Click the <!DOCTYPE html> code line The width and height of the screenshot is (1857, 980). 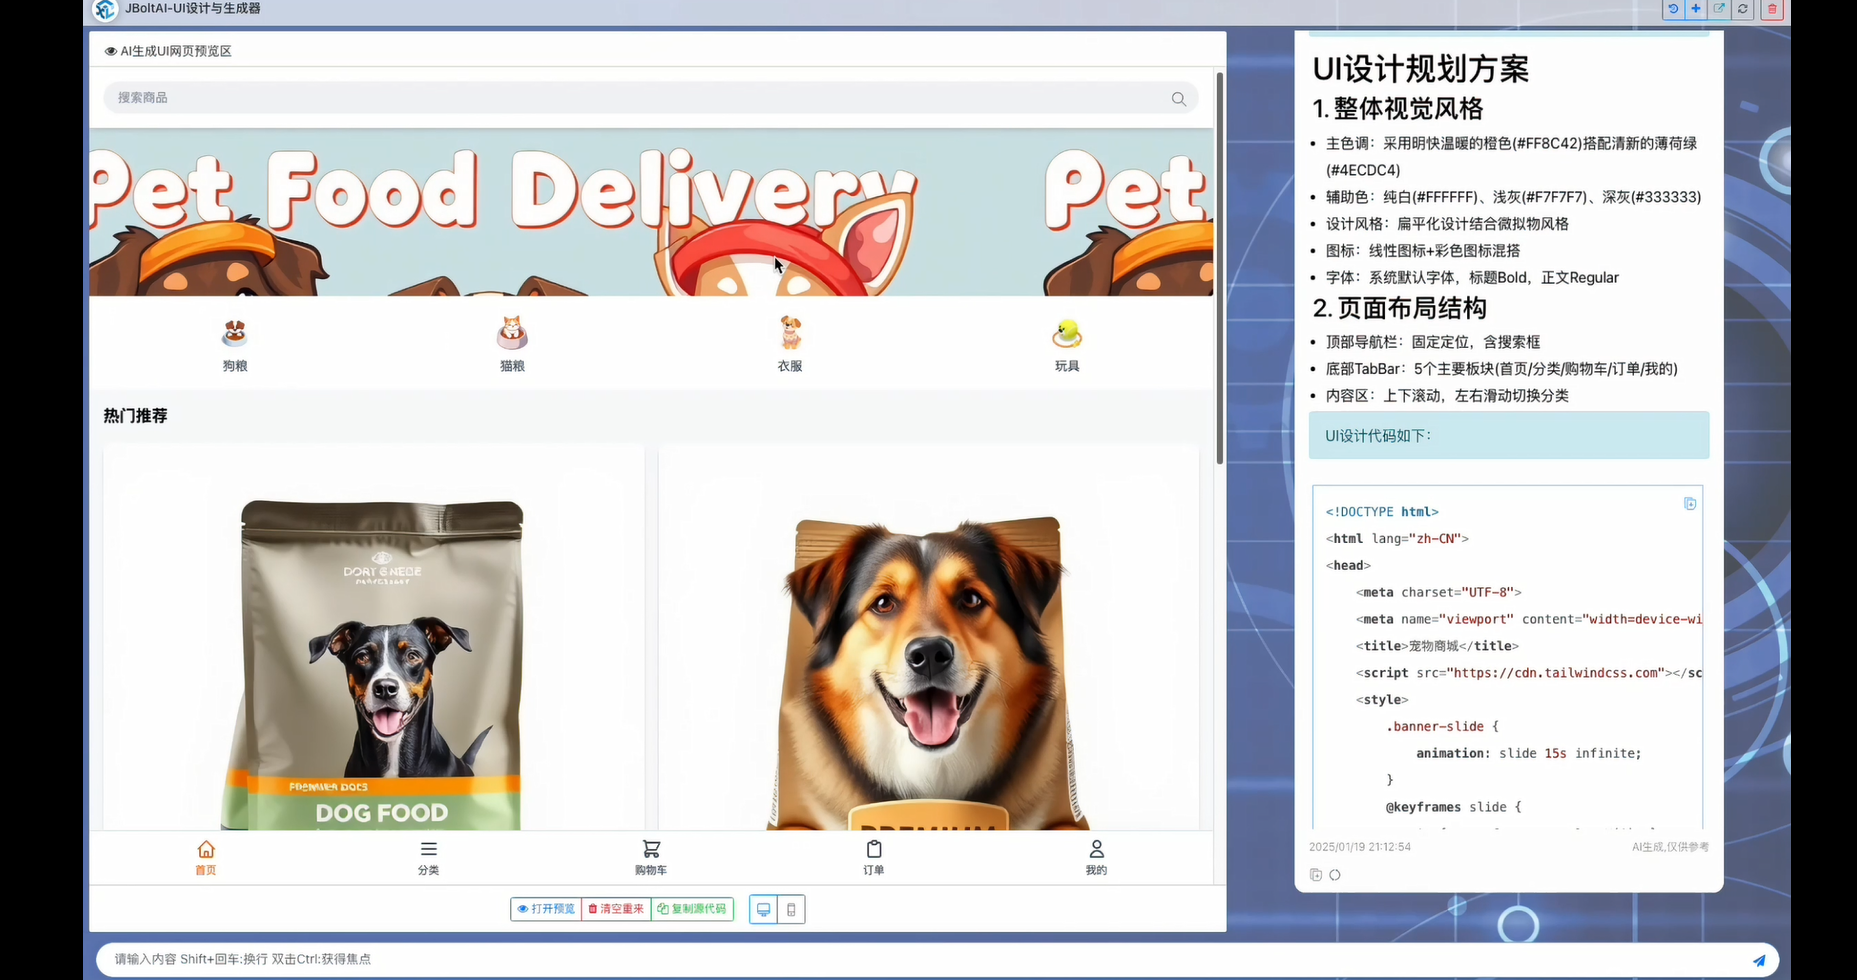[x=1382, y=512]
